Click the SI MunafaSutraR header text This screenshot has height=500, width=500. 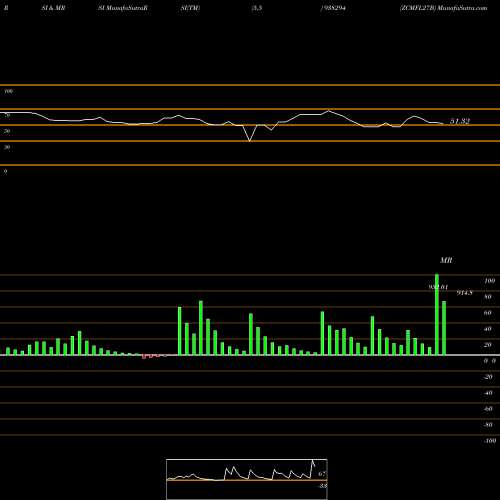(x=123, y=8)
